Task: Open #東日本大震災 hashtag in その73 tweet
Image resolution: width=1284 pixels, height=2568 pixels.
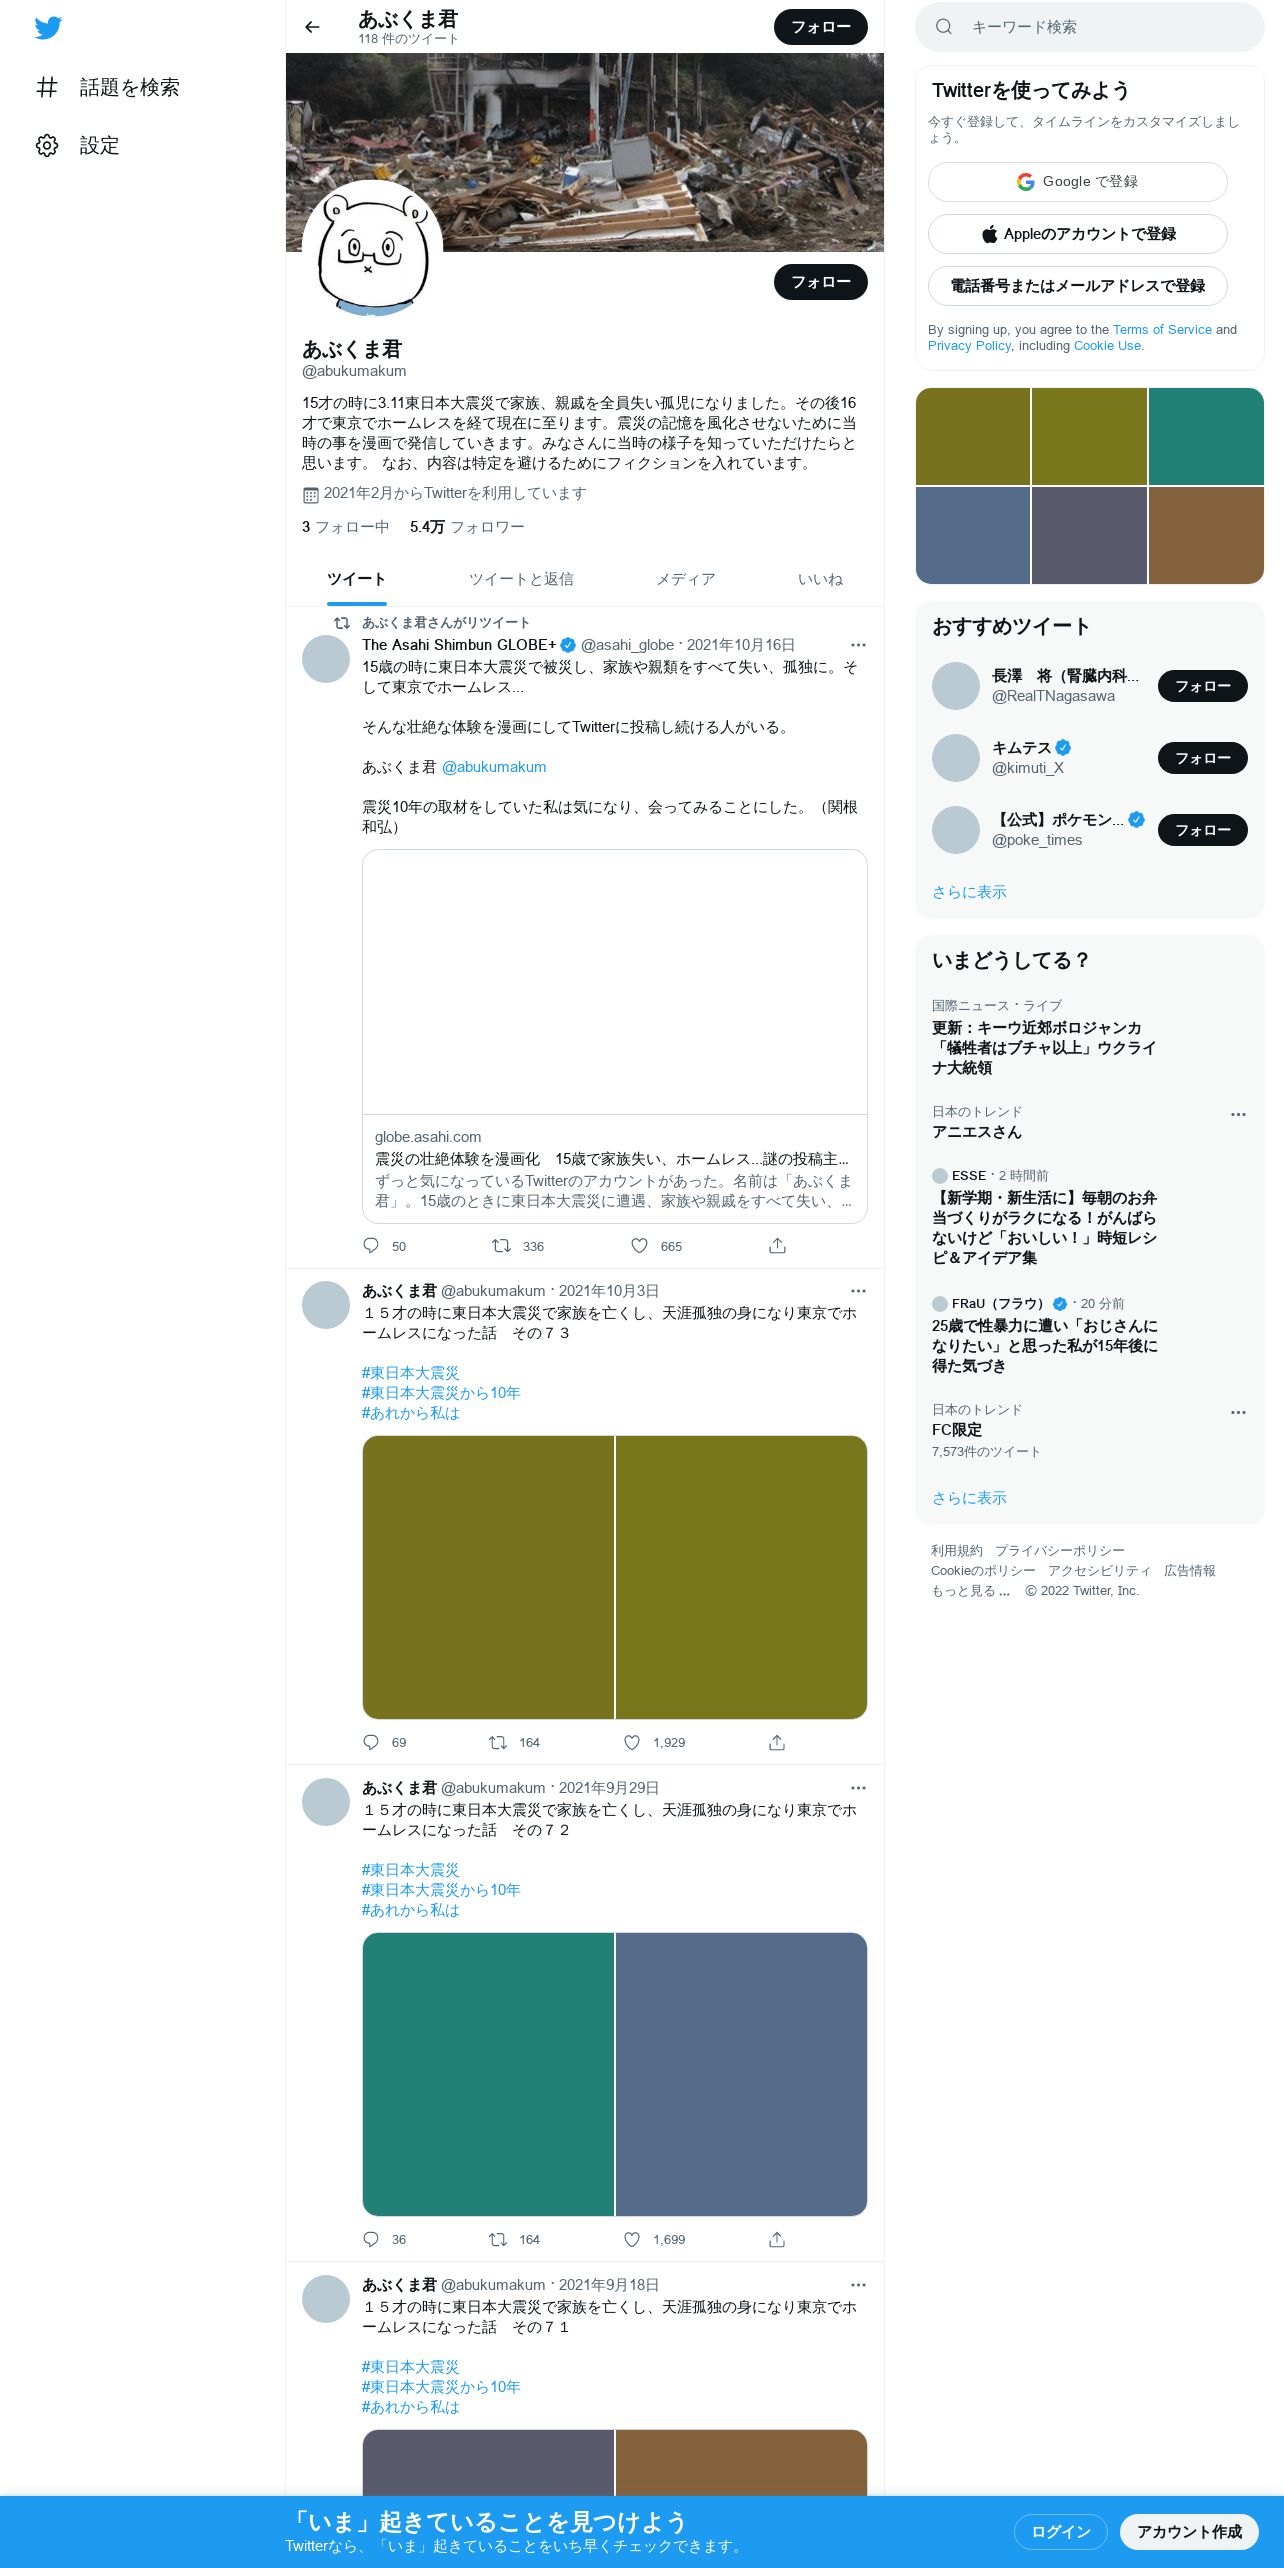Action: pos(410,1373)
